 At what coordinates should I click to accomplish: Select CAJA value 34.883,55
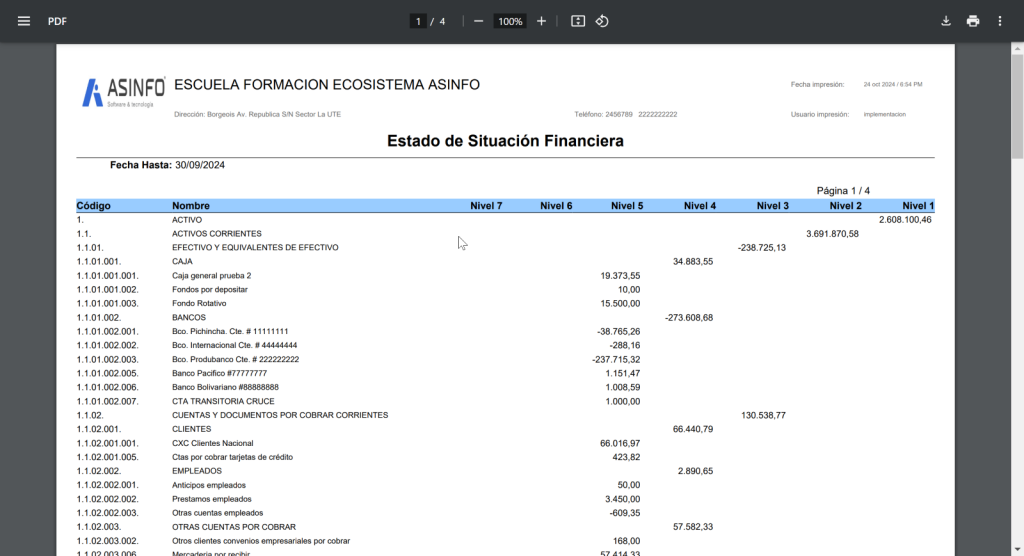click(693, 261)
